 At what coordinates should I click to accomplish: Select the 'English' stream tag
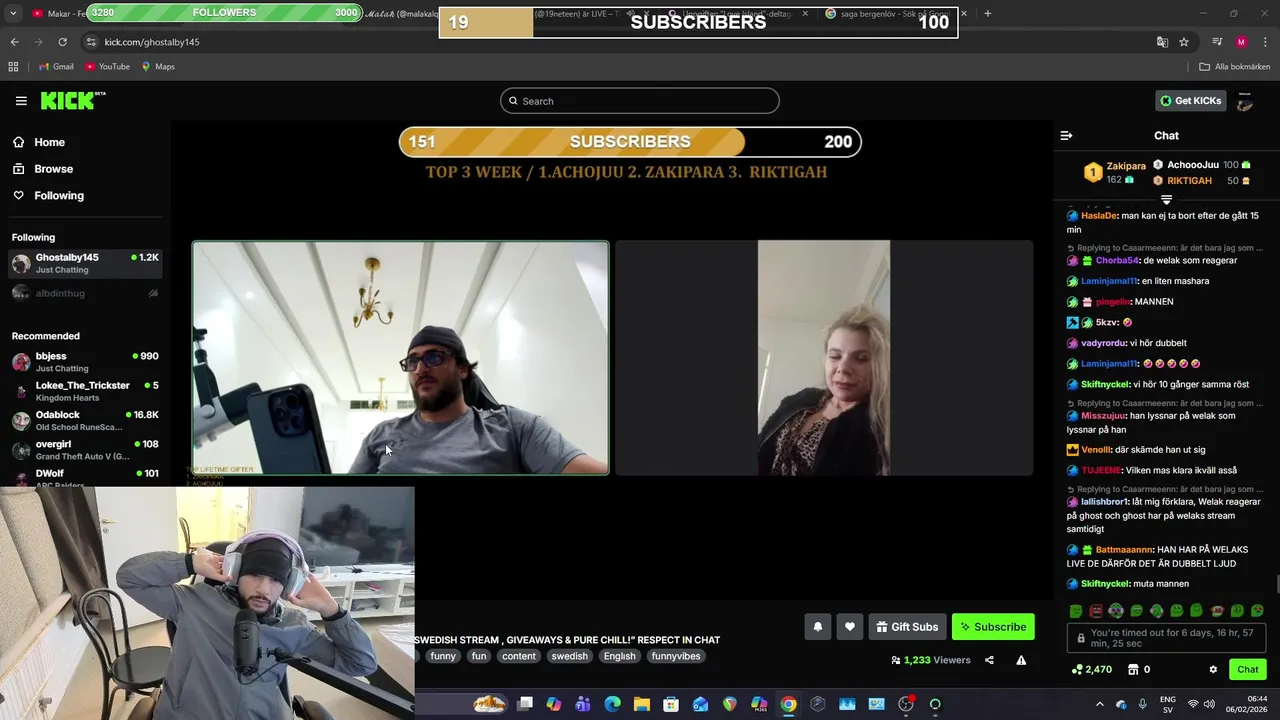[619, 656]
